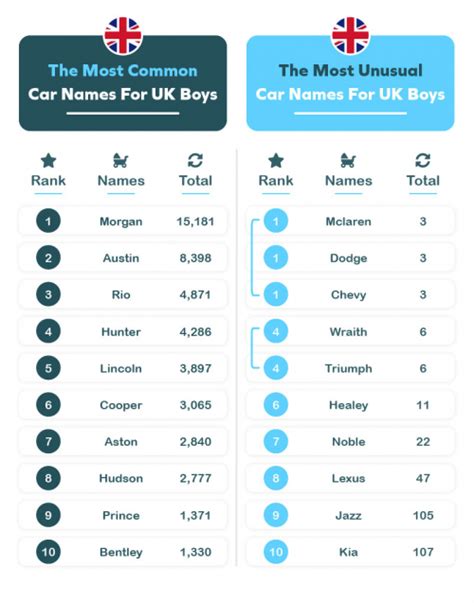Select the Lexus row in unusual names
The width and height of the screenshot is (474, 603).
350,478
